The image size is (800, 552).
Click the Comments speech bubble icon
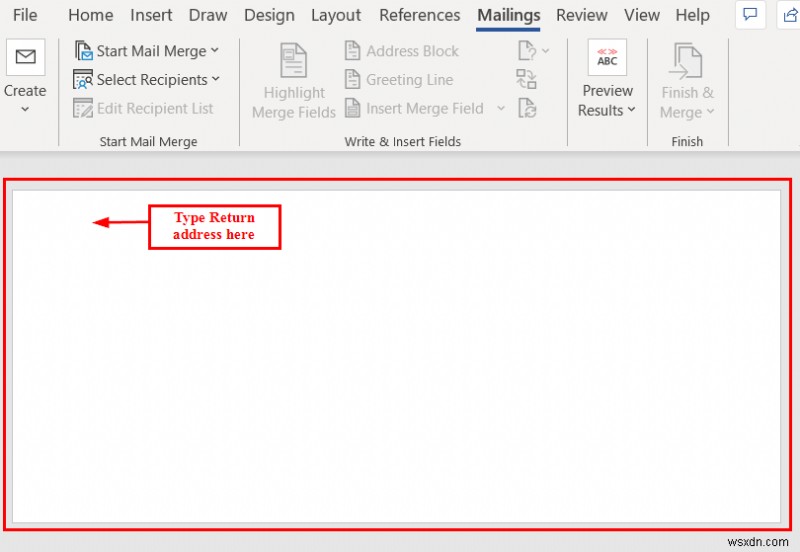750,14
